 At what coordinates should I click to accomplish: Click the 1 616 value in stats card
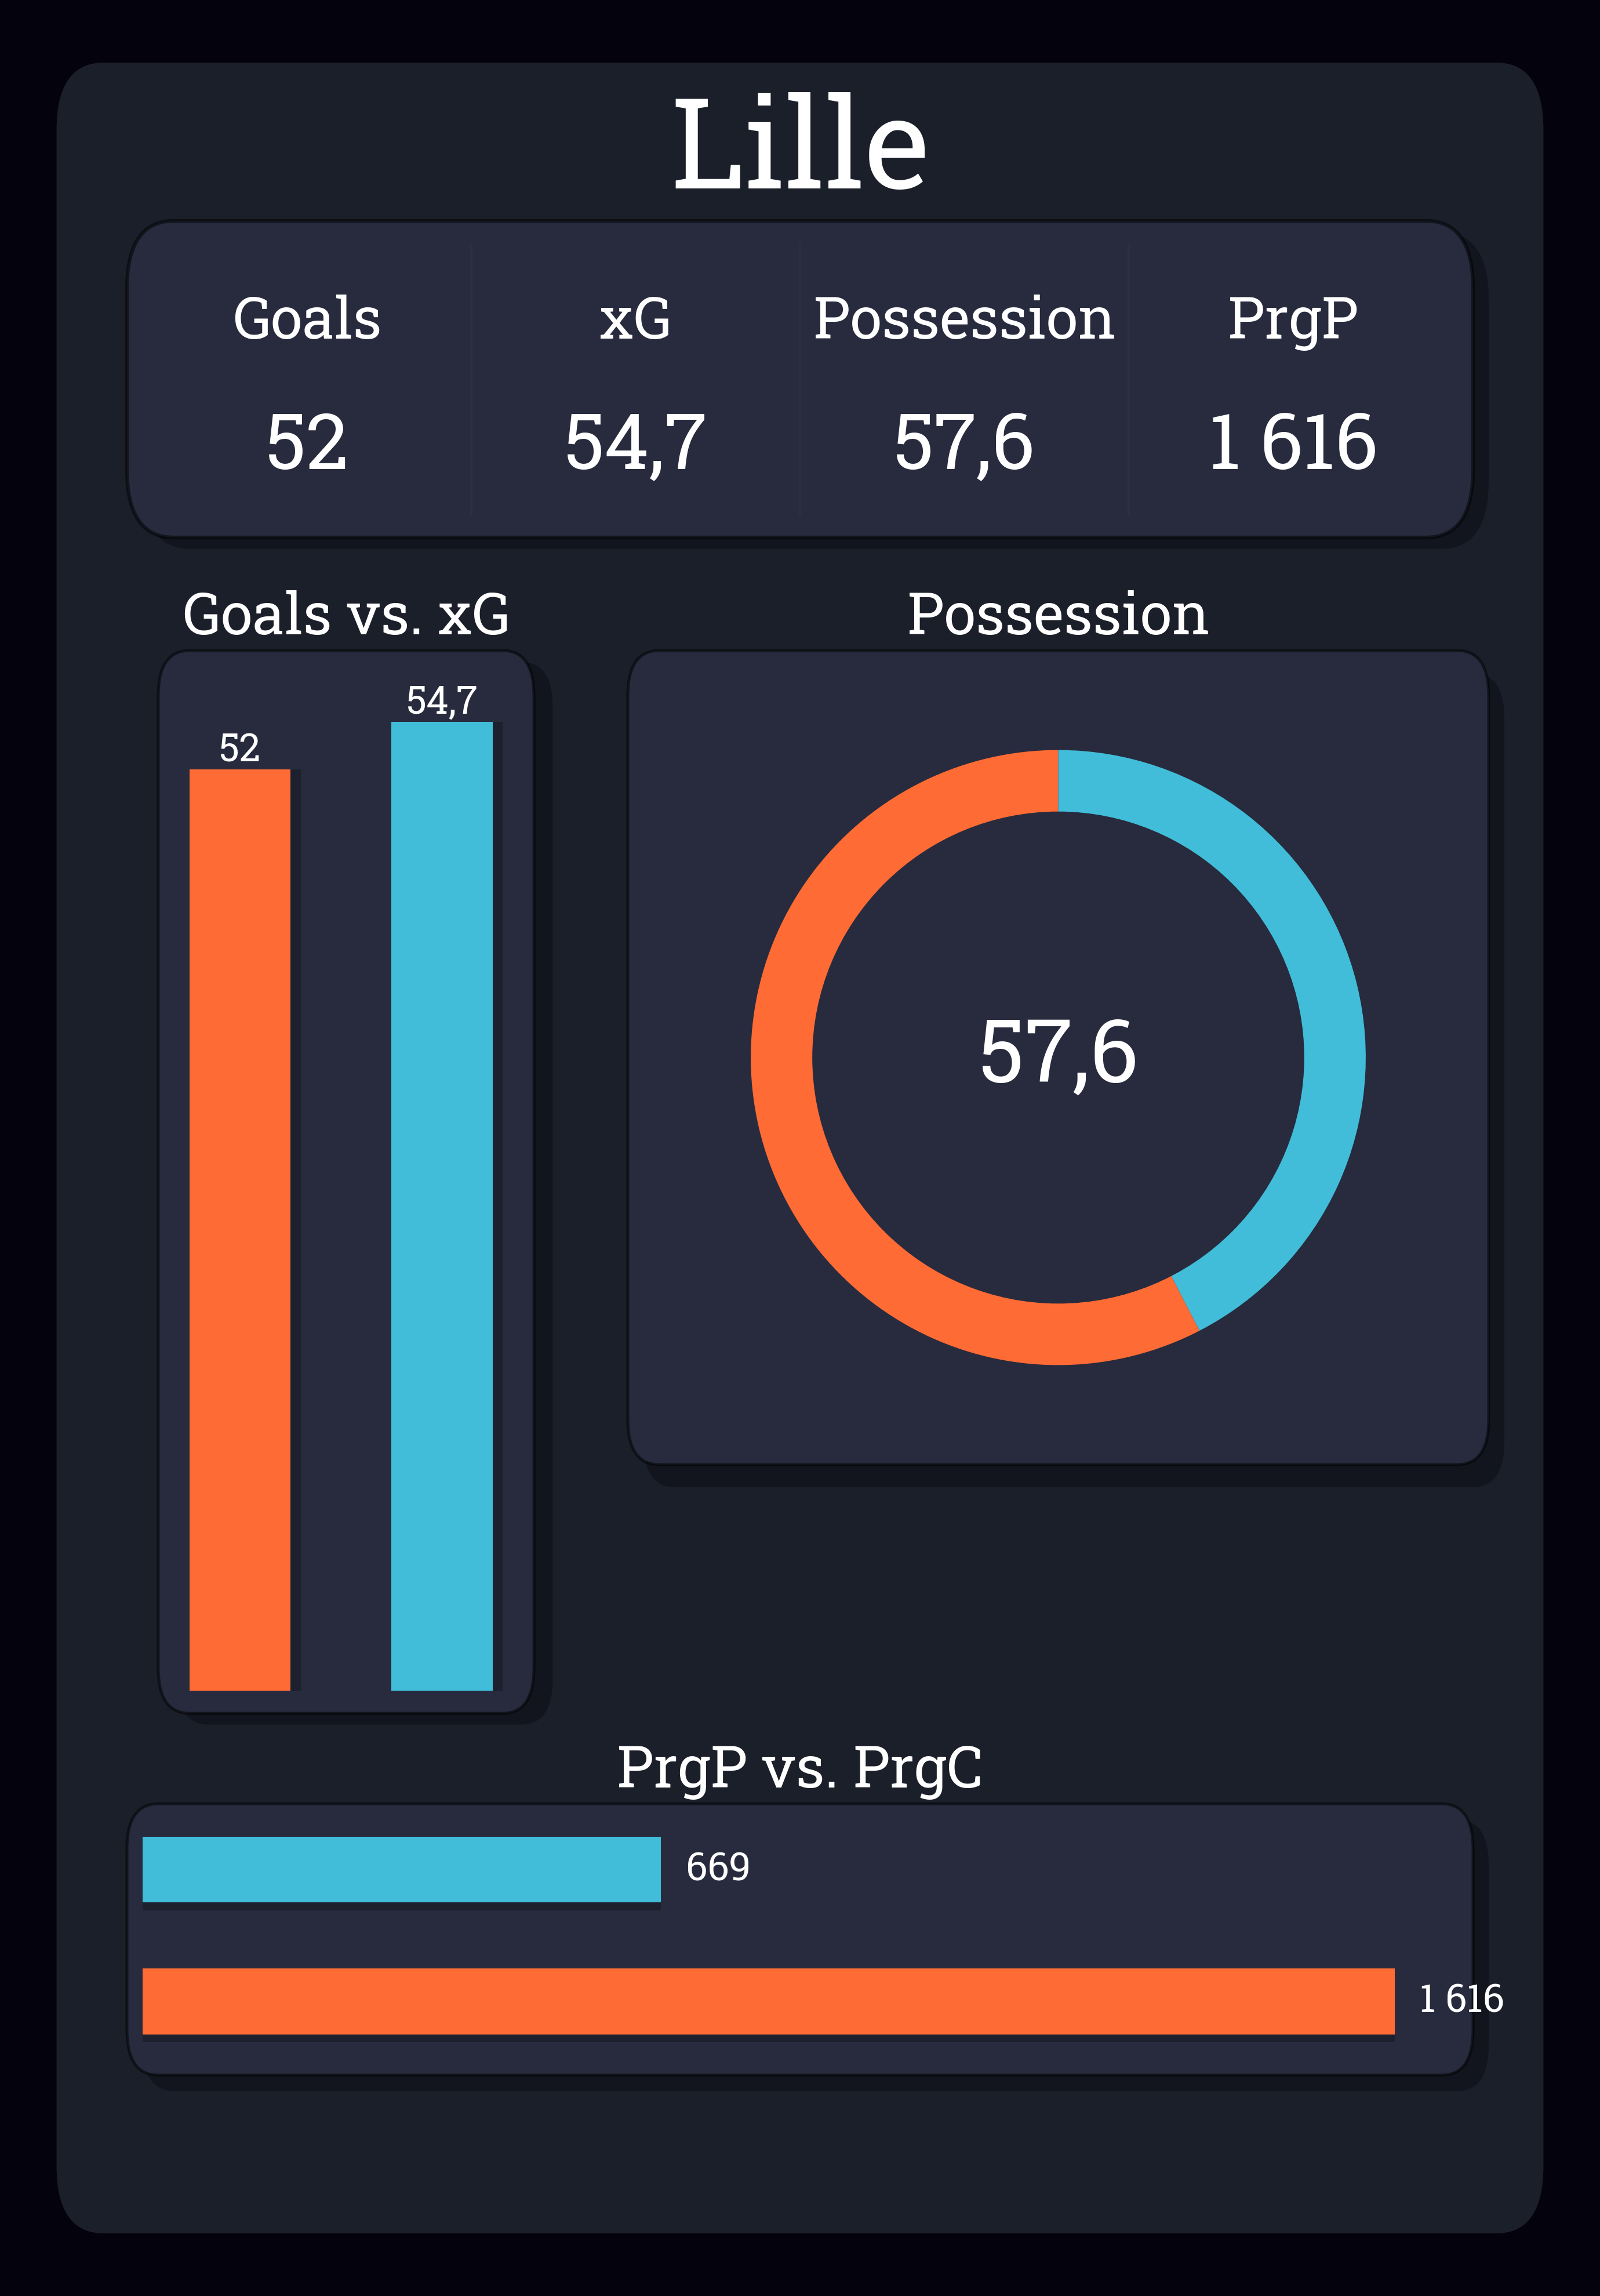click(1292, 442)
